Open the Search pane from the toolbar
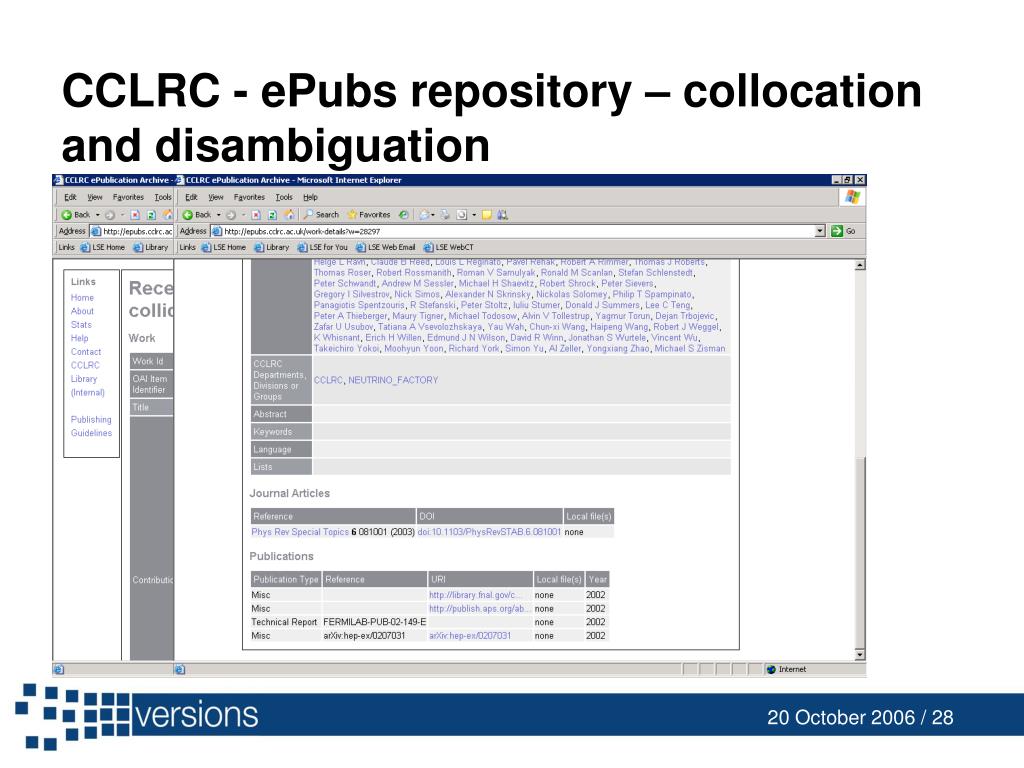The height and width of the screenshot is (768, 1024). (x=321, y=214)
